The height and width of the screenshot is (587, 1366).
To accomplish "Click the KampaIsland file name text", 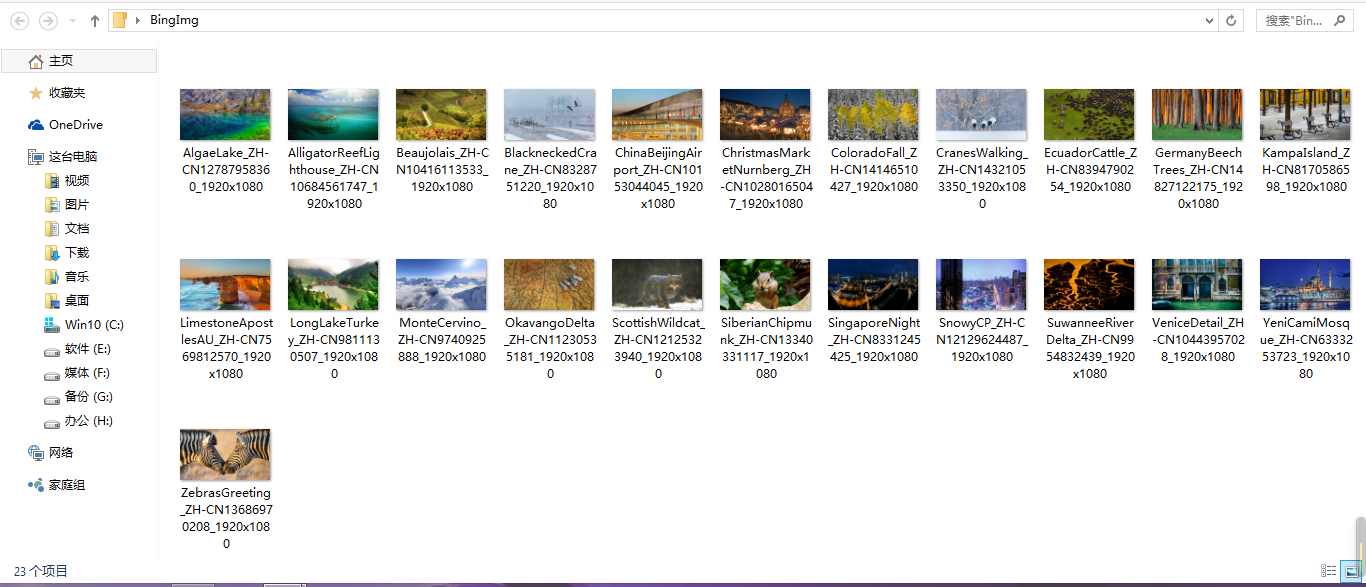I will (x=1305, y=170).
